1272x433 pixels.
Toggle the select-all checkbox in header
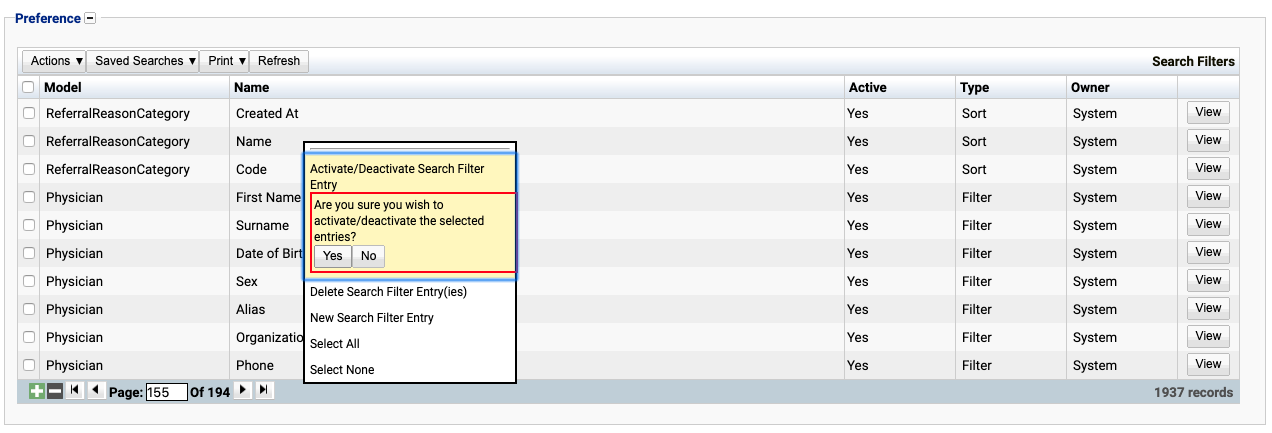coord(29,88)
